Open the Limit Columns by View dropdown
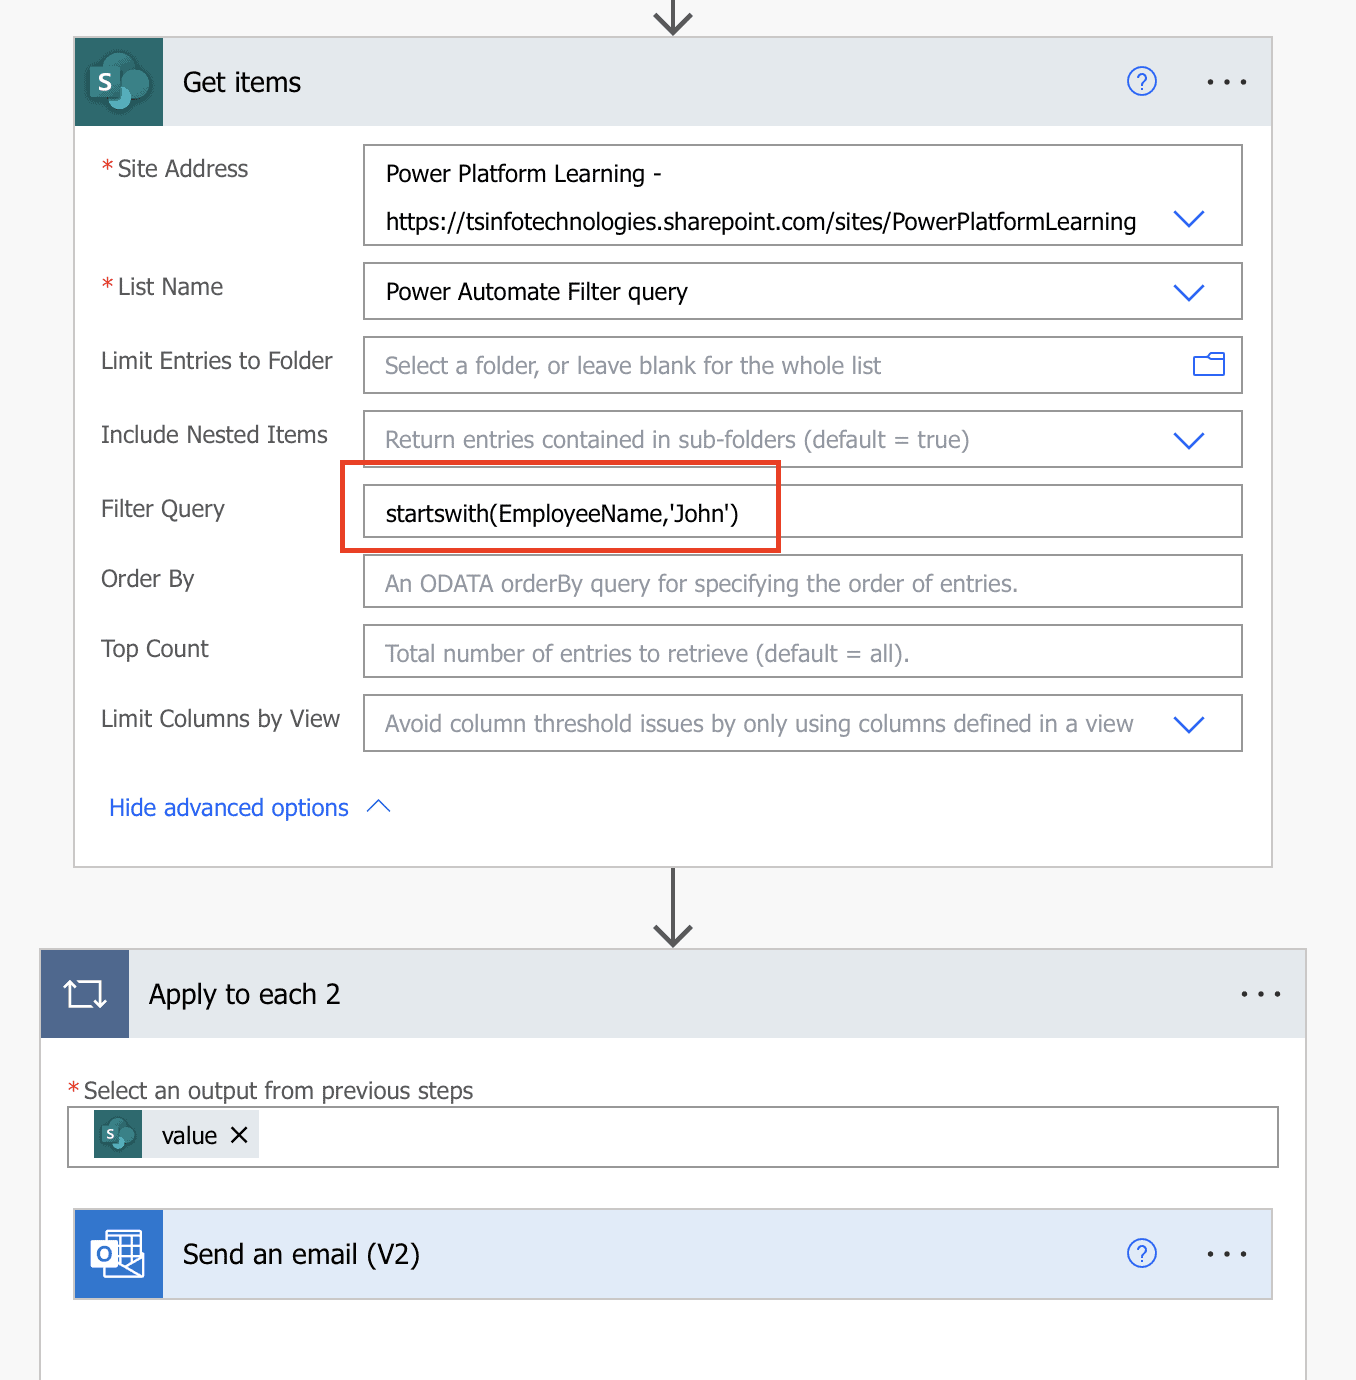 tap(1189, 723)
